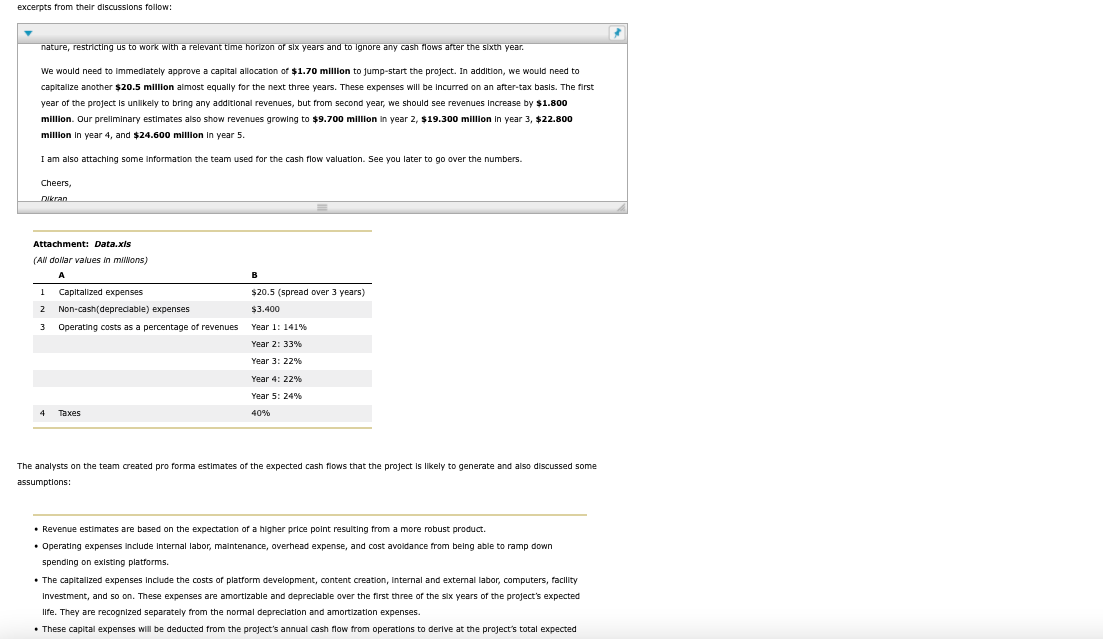Open the Data.xls attachment label

(x=112, y=243)
